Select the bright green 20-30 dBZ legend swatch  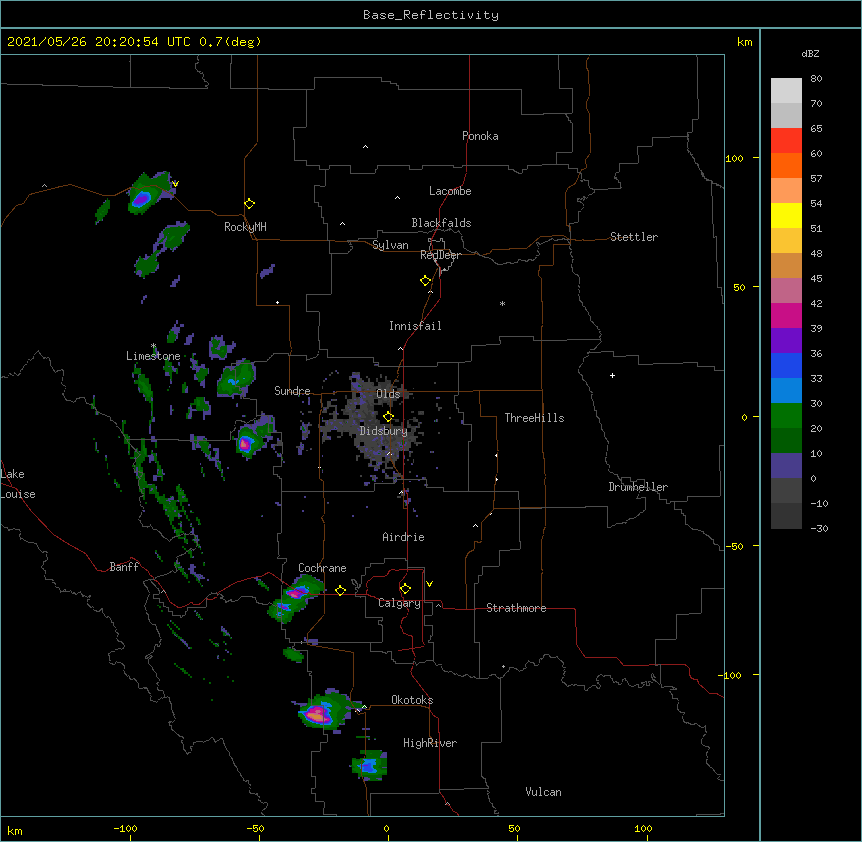pos(786,416)
